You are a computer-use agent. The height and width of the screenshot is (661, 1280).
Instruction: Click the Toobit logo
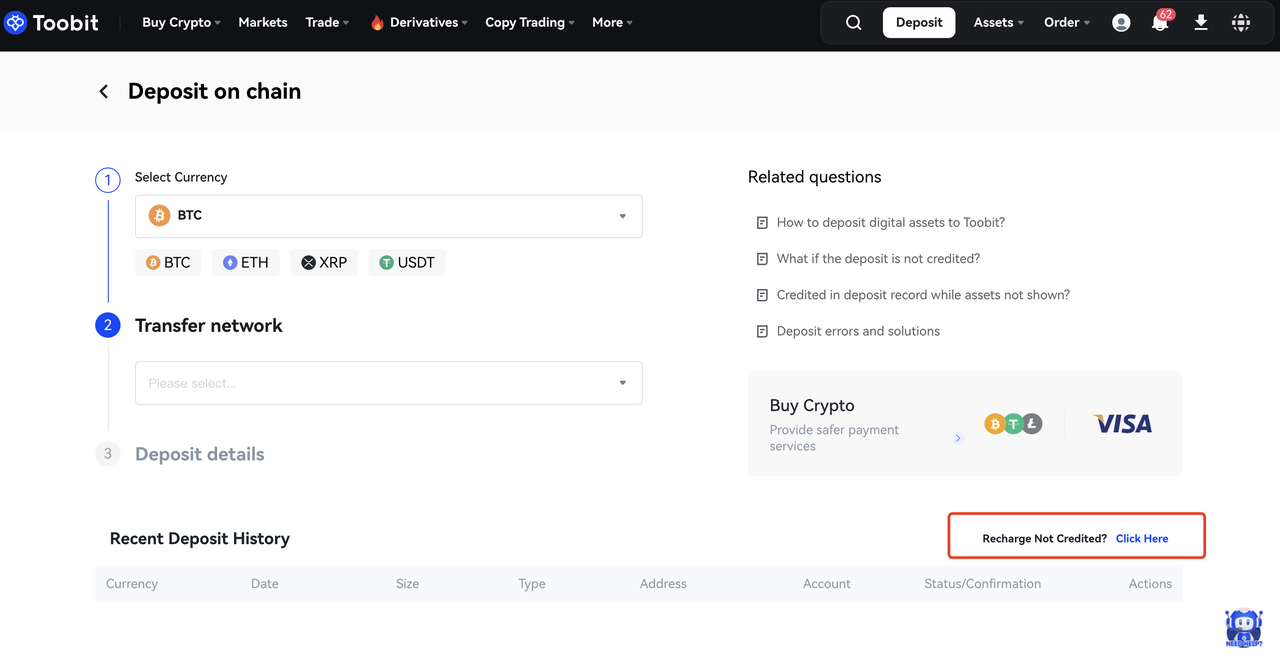(52, 23)
